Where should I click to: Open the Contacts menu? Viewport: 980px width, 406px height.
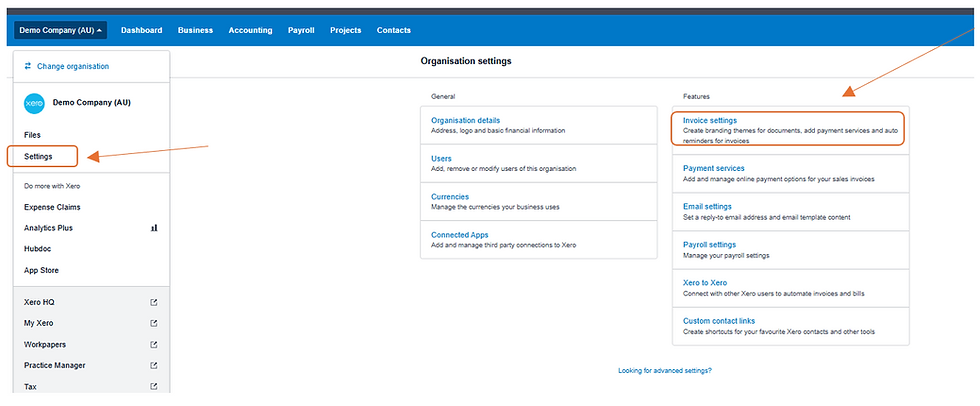click(394, 30)
